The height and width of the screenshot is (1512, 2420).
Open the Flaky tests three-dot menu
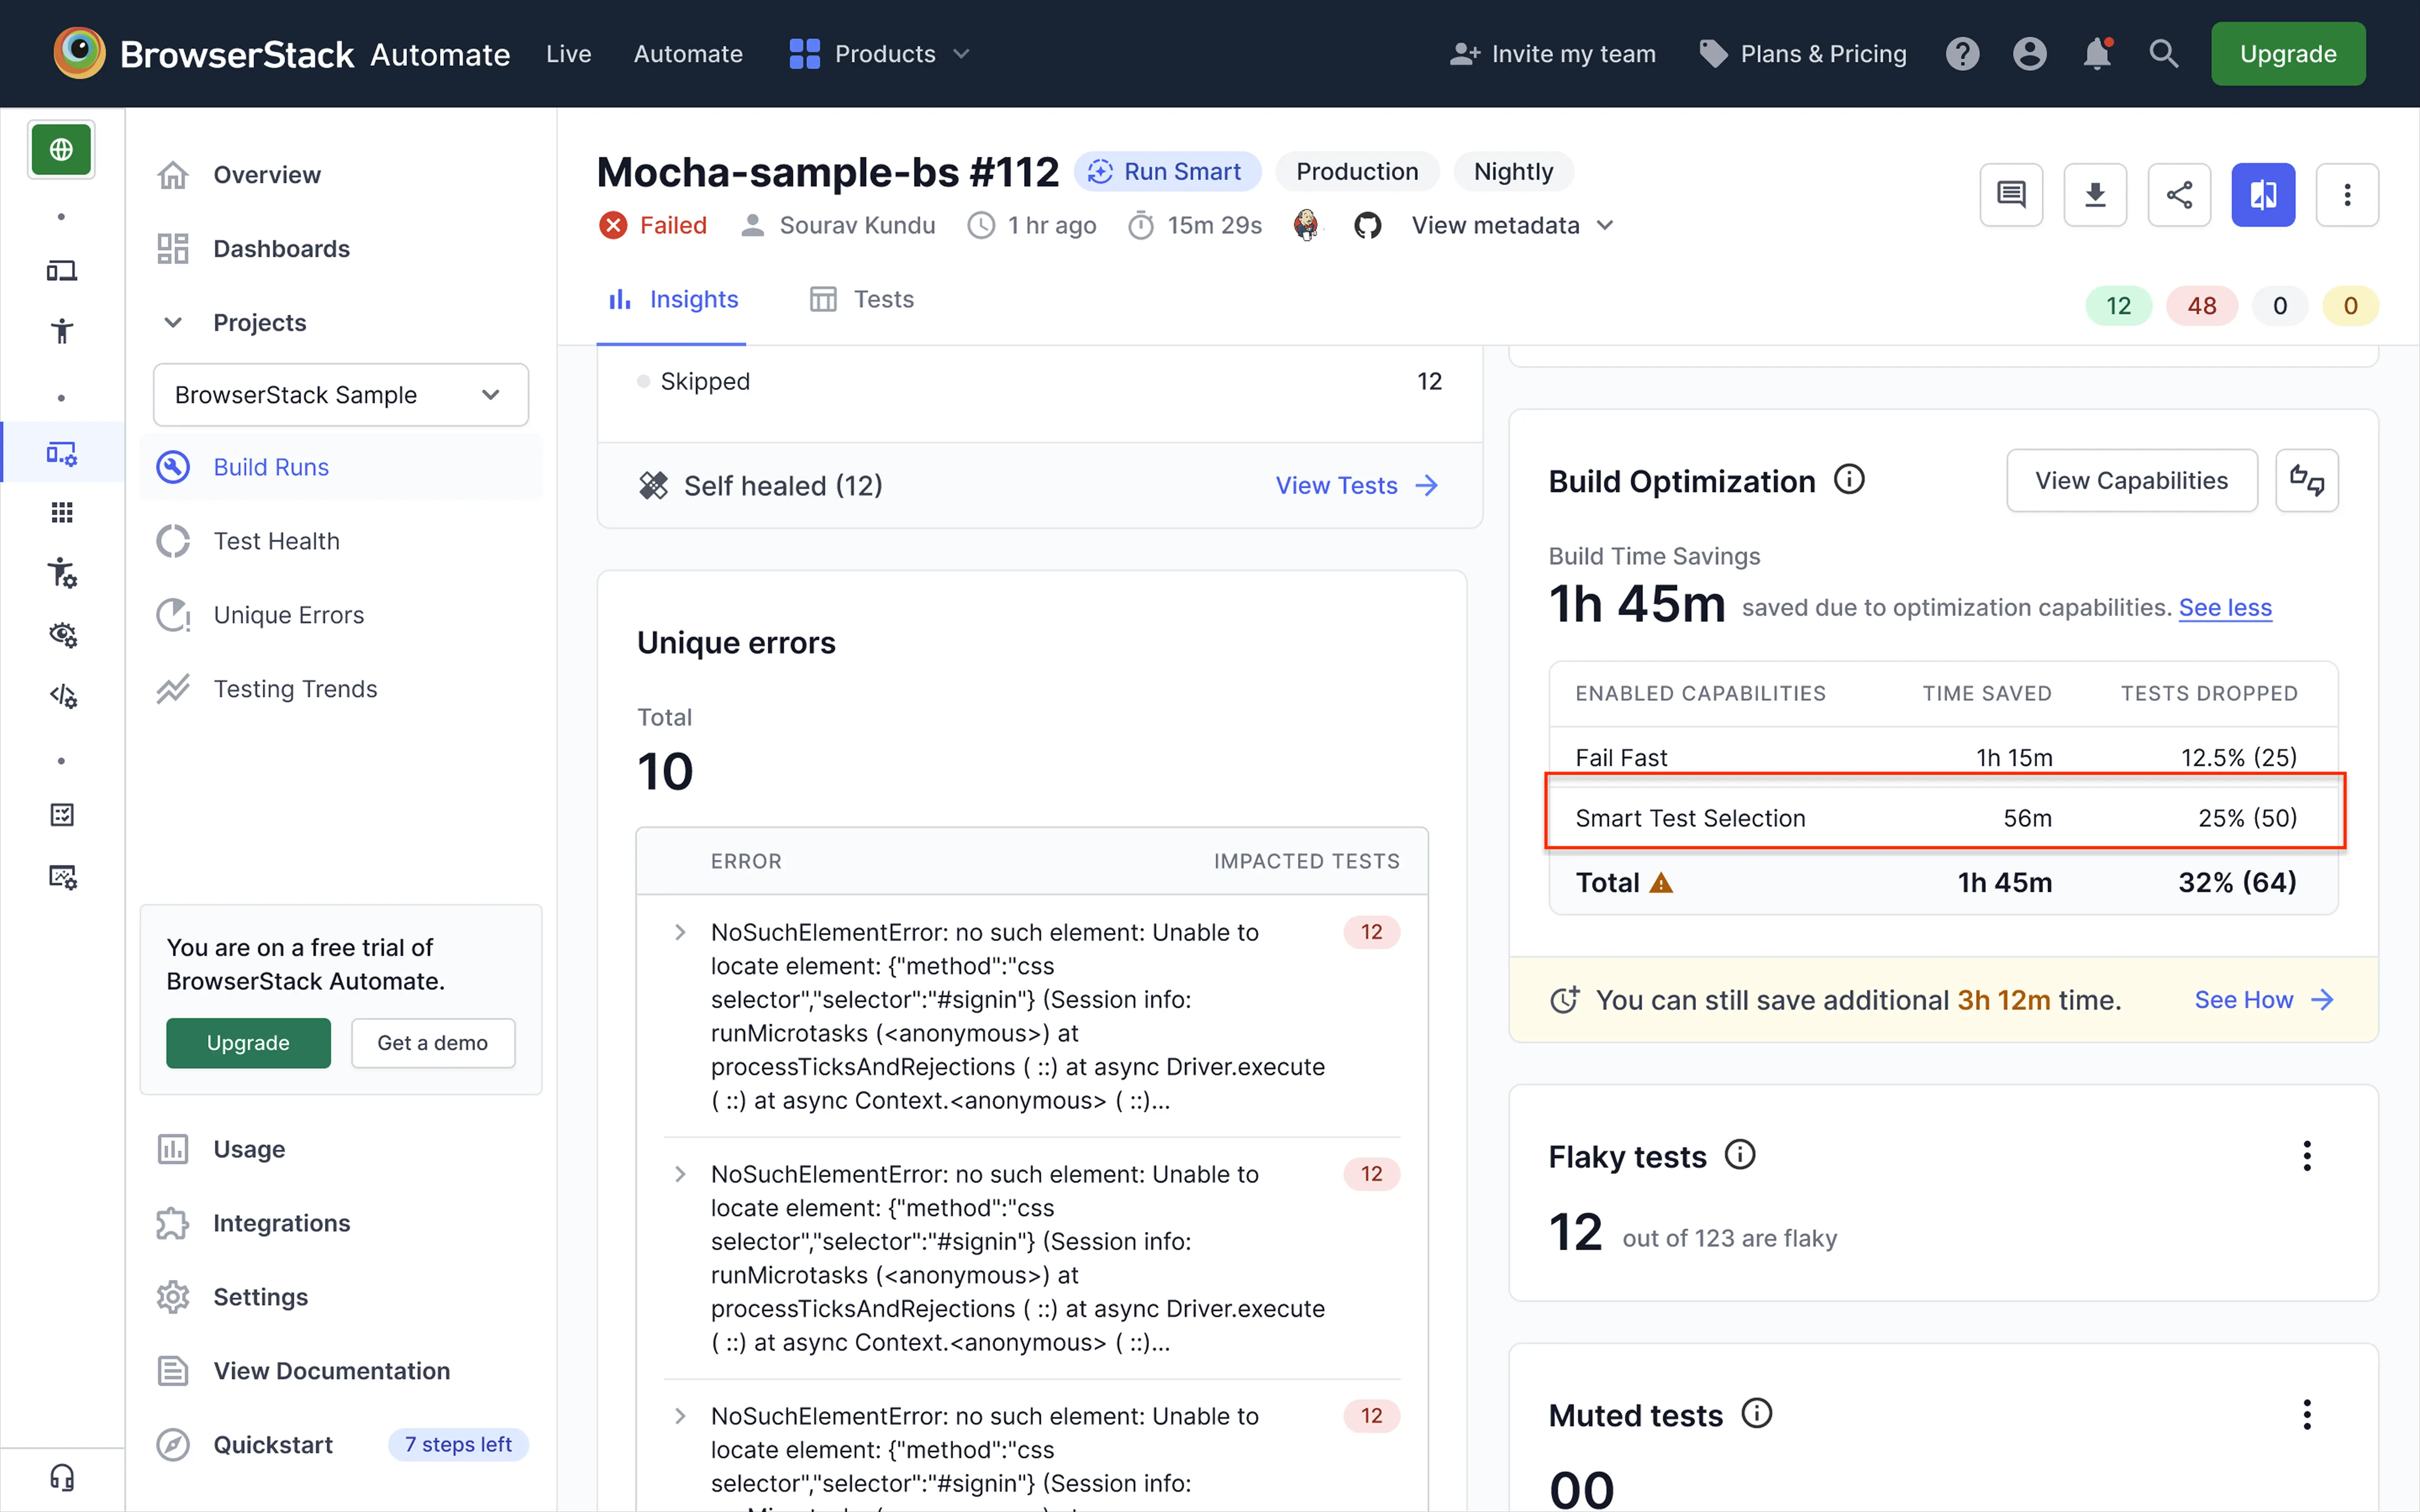(2307, 1156)
